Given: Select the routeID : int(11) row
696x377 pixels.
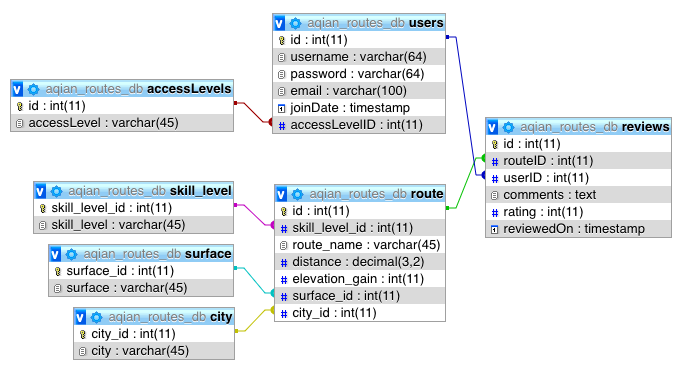Looking at the screenshot, I should pos(578,161).
